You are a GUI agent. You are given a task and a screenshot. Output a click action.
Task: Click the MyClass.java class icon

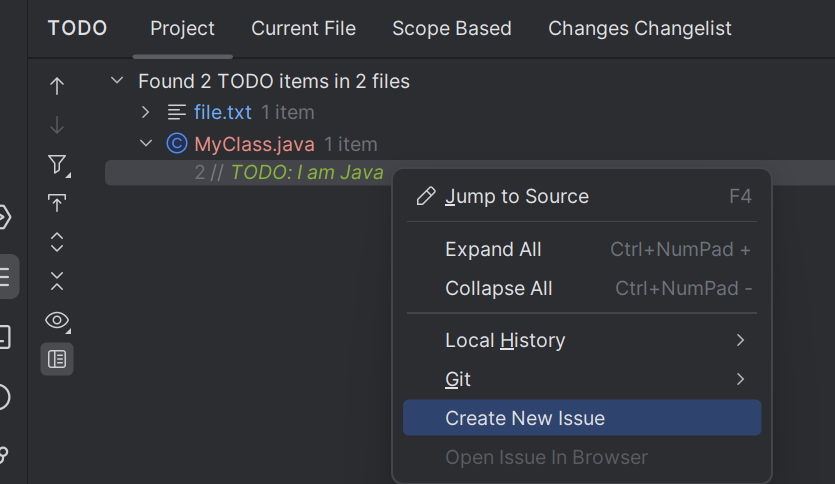(x=176, y=144)
